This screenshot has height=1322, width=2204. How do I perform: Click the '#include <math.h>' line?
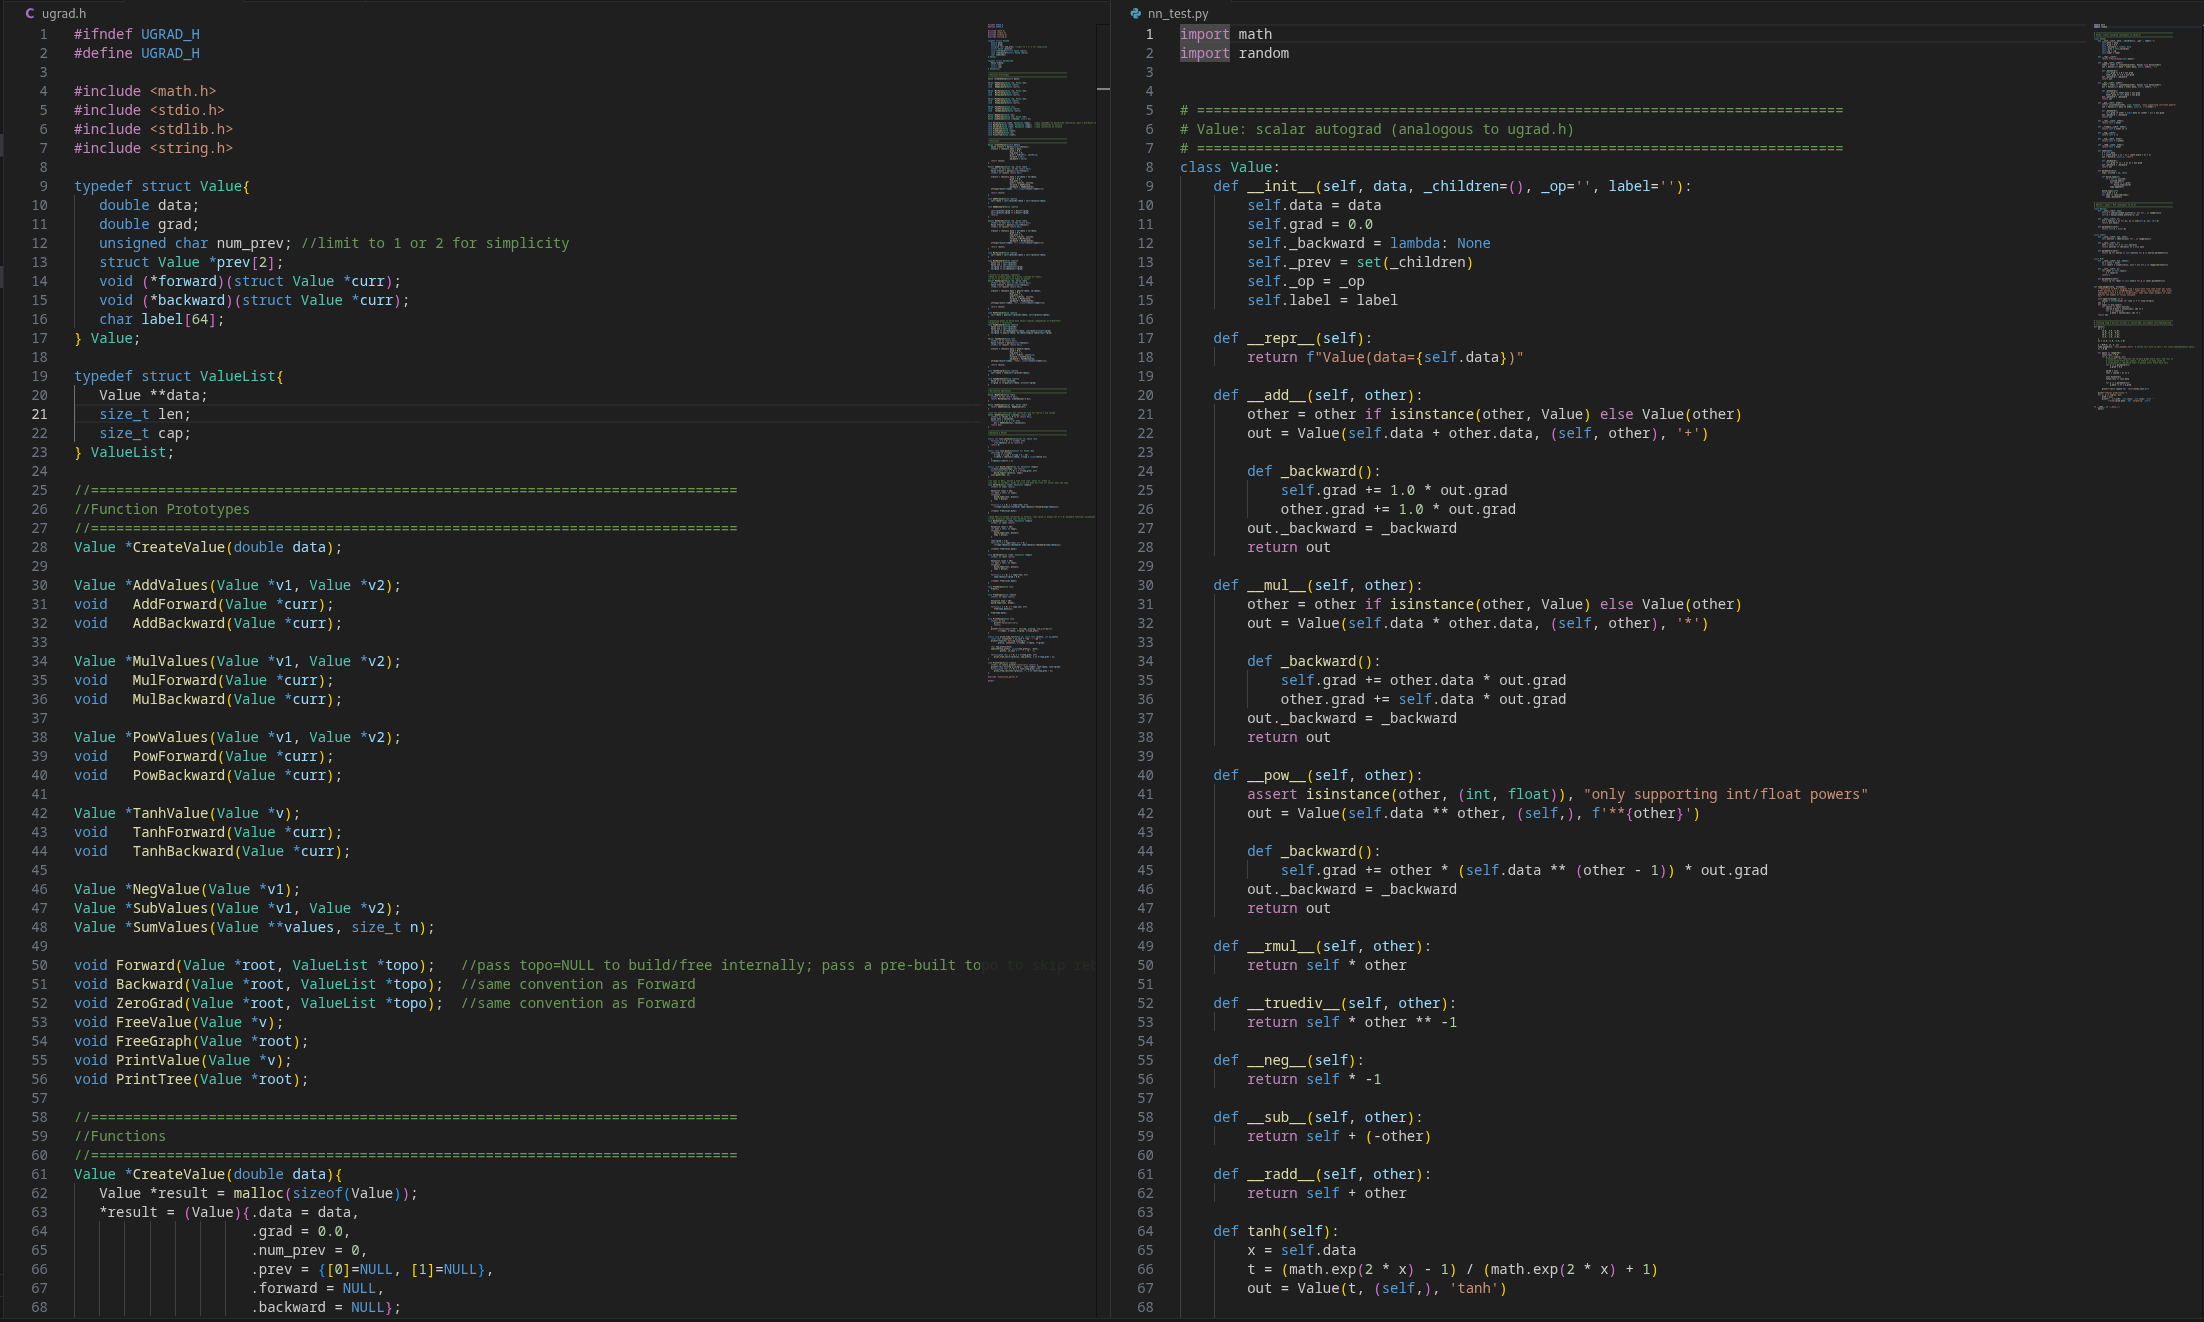point(145,91)
